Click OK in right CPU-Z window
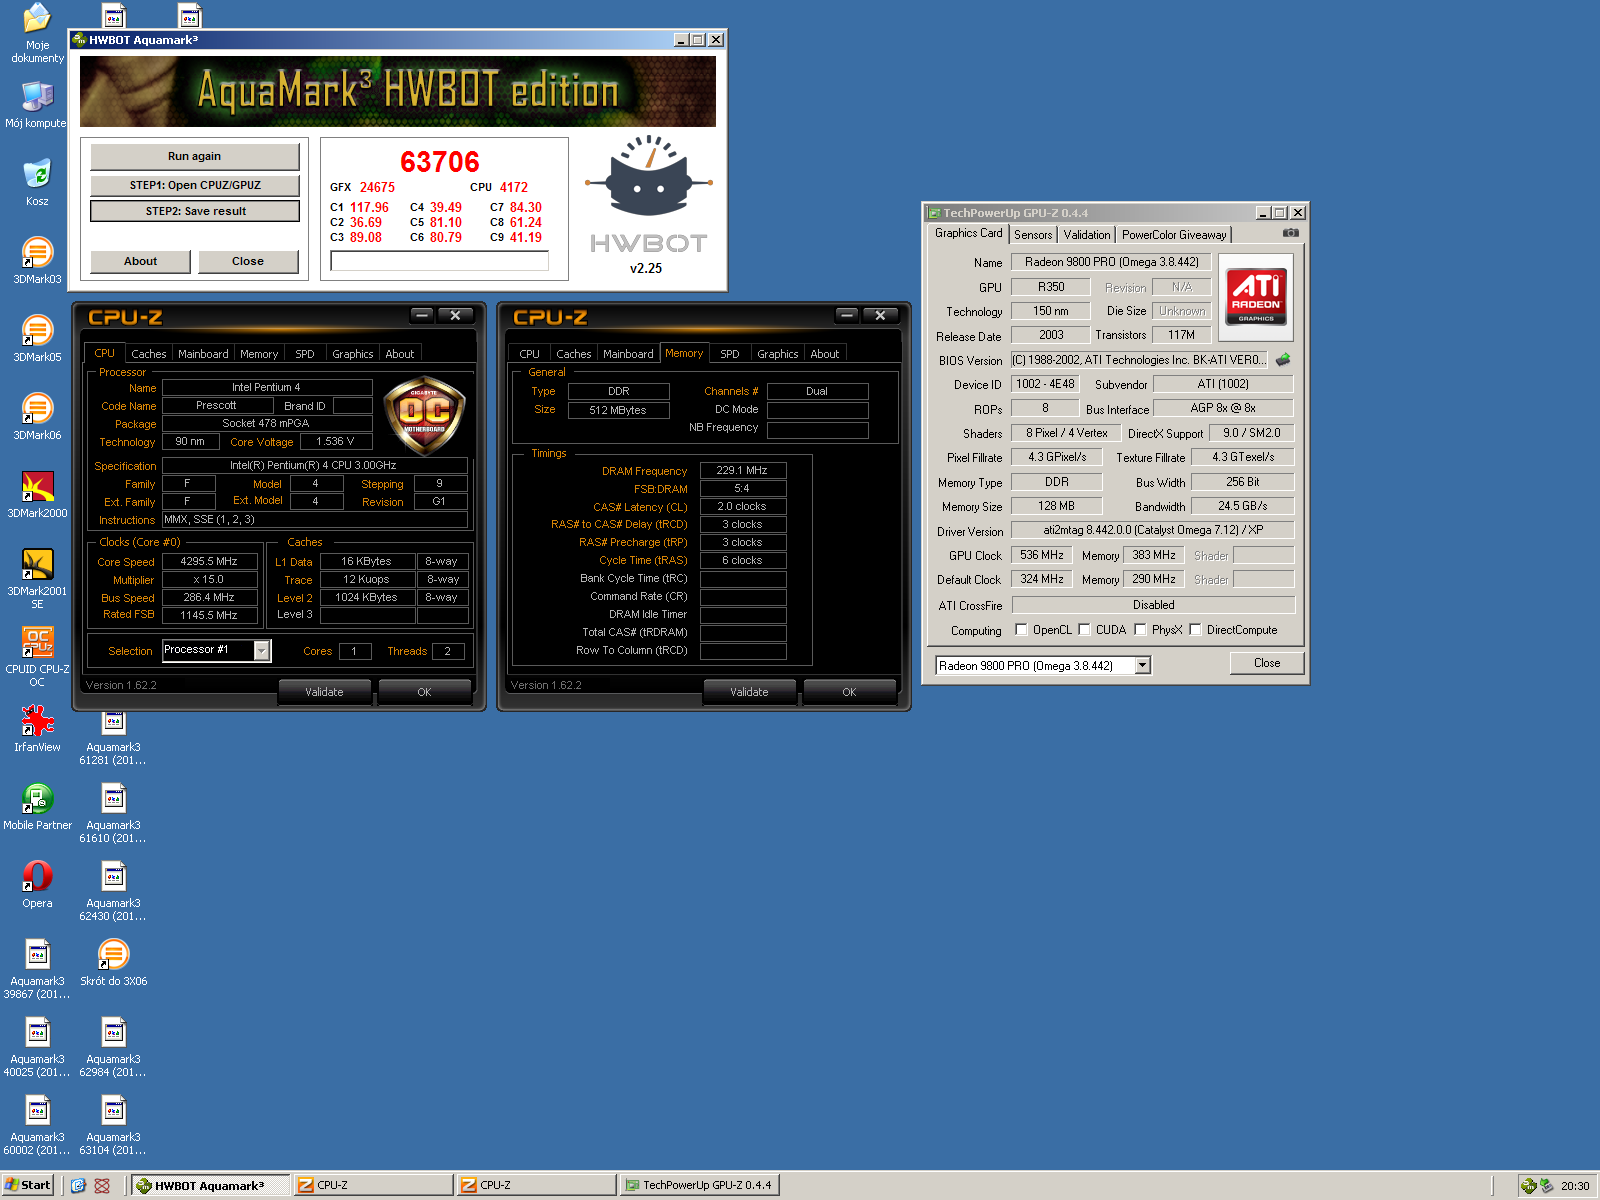 point(849,692)
